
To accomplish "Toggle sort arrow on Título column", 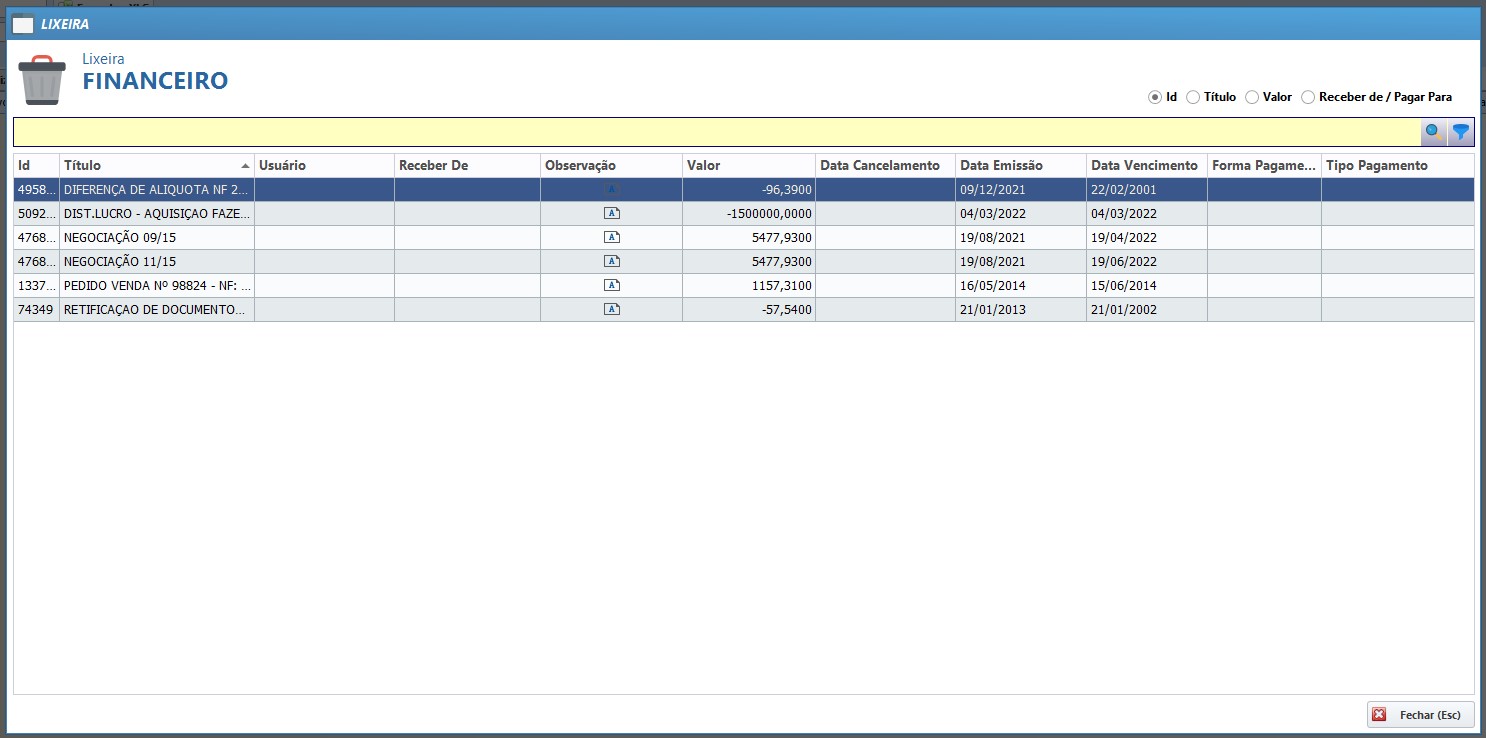I will [245, 166].
